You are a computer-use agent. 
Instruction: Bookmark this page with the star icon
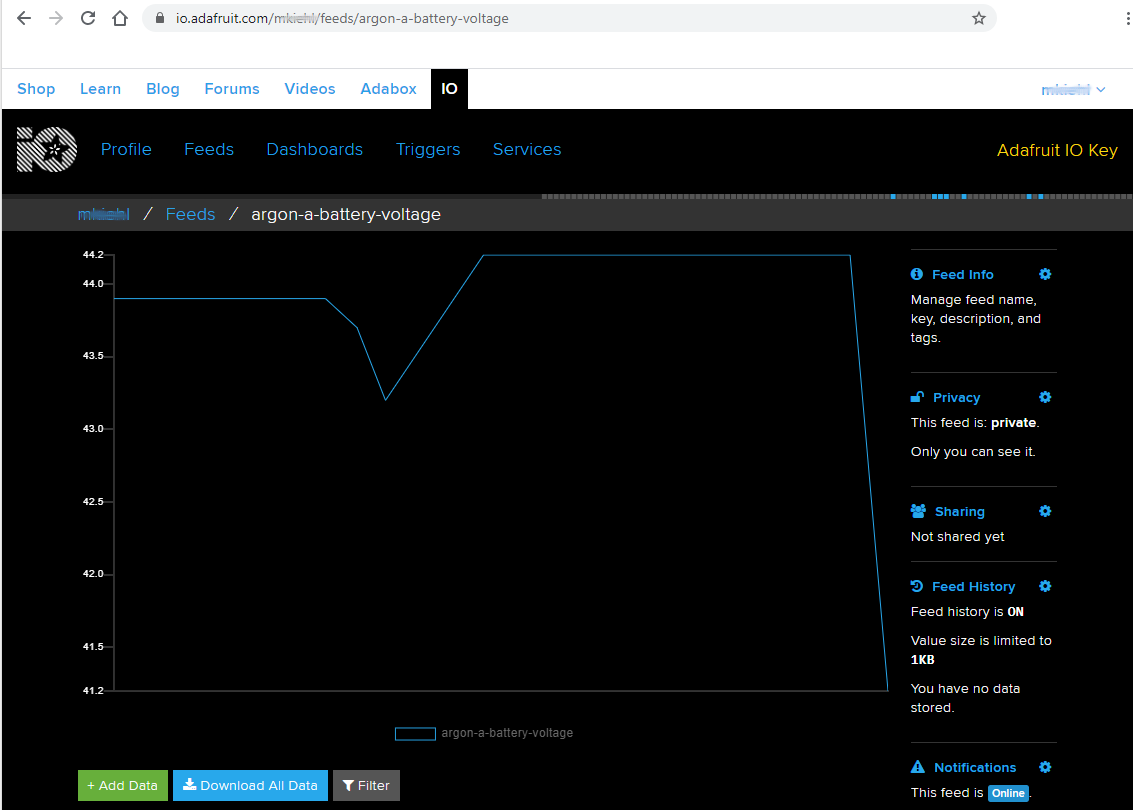978,18
